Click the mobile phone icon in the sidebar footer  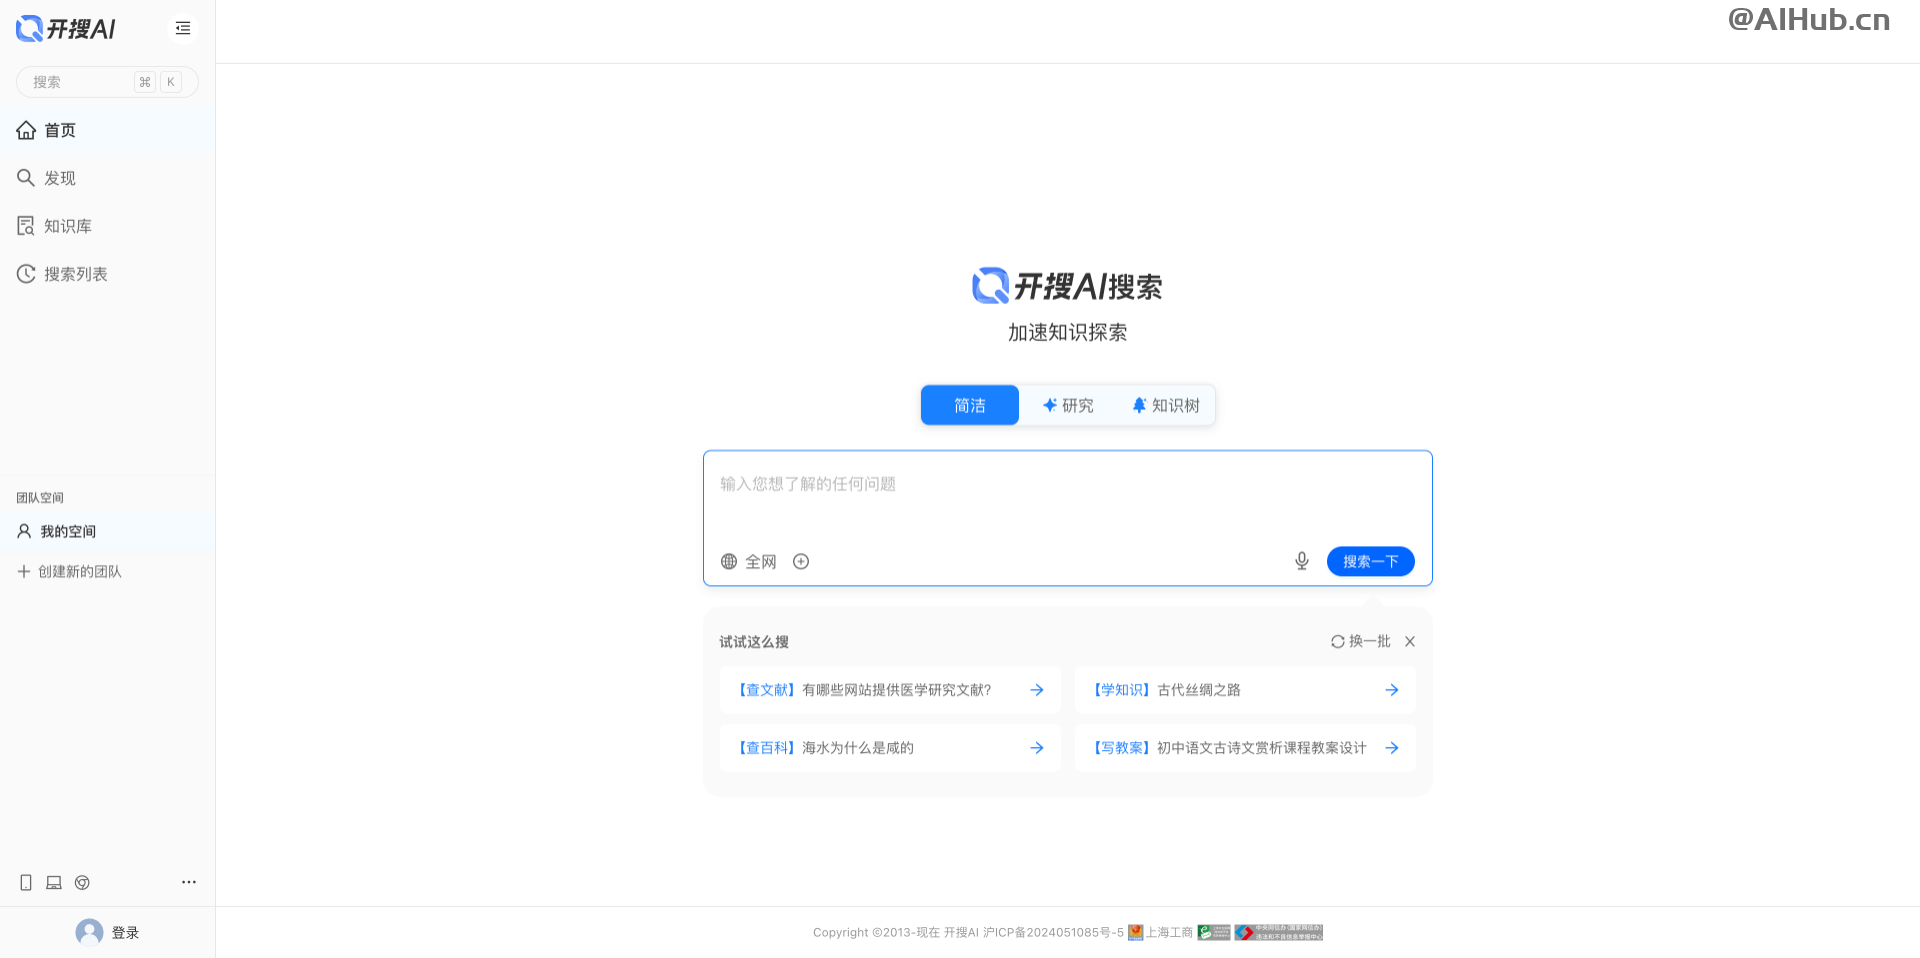click(x=26, y=882)
